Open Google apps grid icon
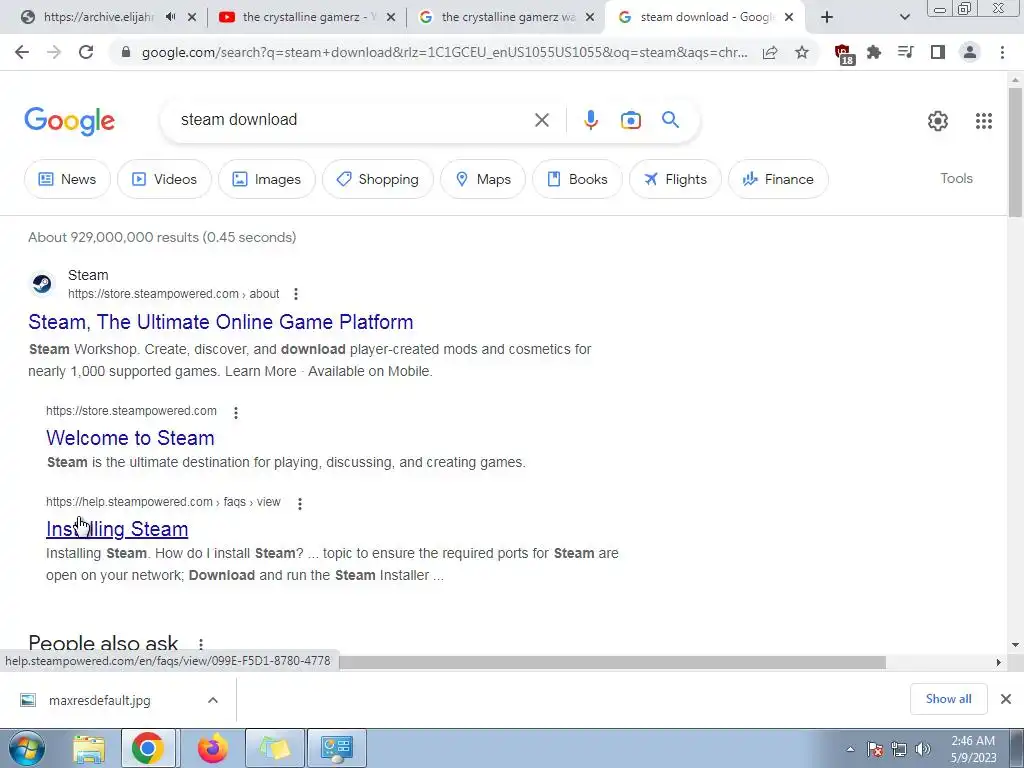Screen dimensions: 1024x768 tap(984, 121)
